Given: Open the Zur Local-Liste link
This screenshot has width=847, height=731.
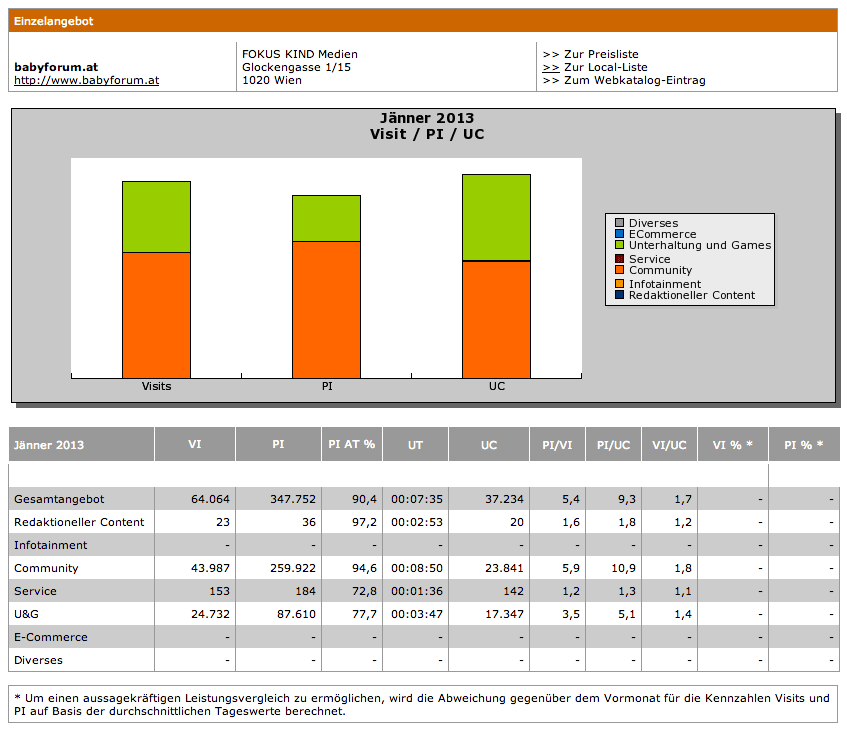Looking at the screenshot, I should 600,67.
